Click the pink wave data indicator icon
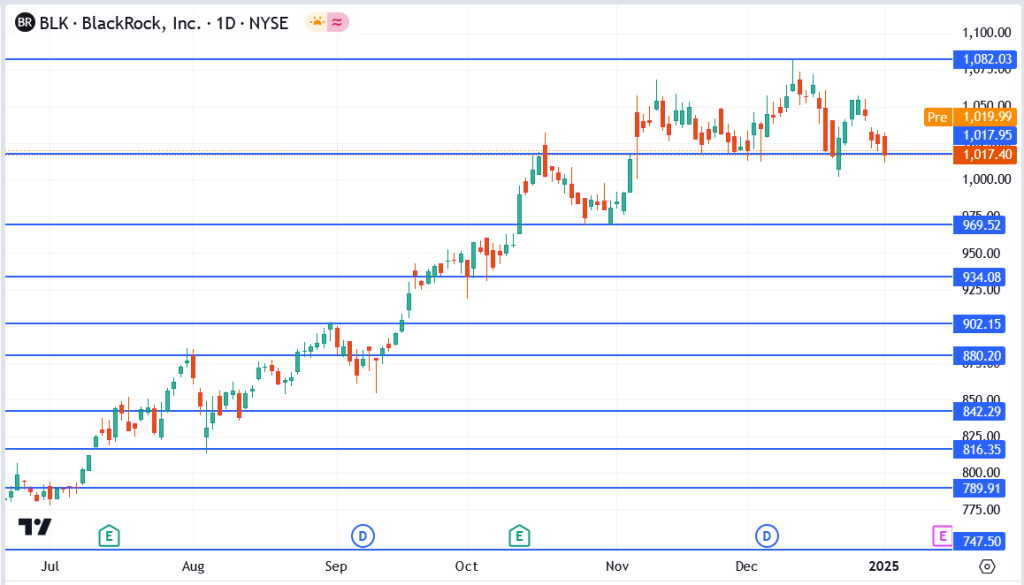The image size is (1024, 585). (338, 21)
